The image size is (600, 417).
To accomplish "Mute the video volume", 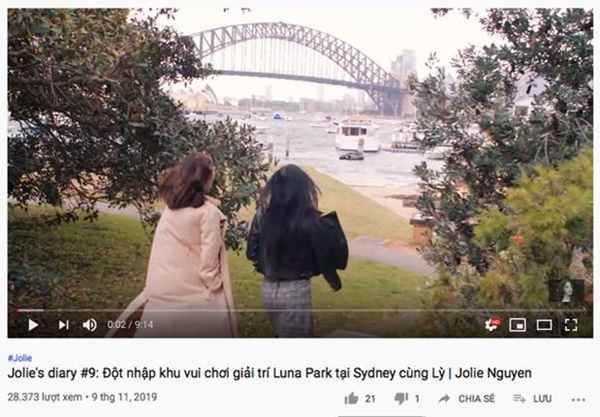I will coord(90,325).
